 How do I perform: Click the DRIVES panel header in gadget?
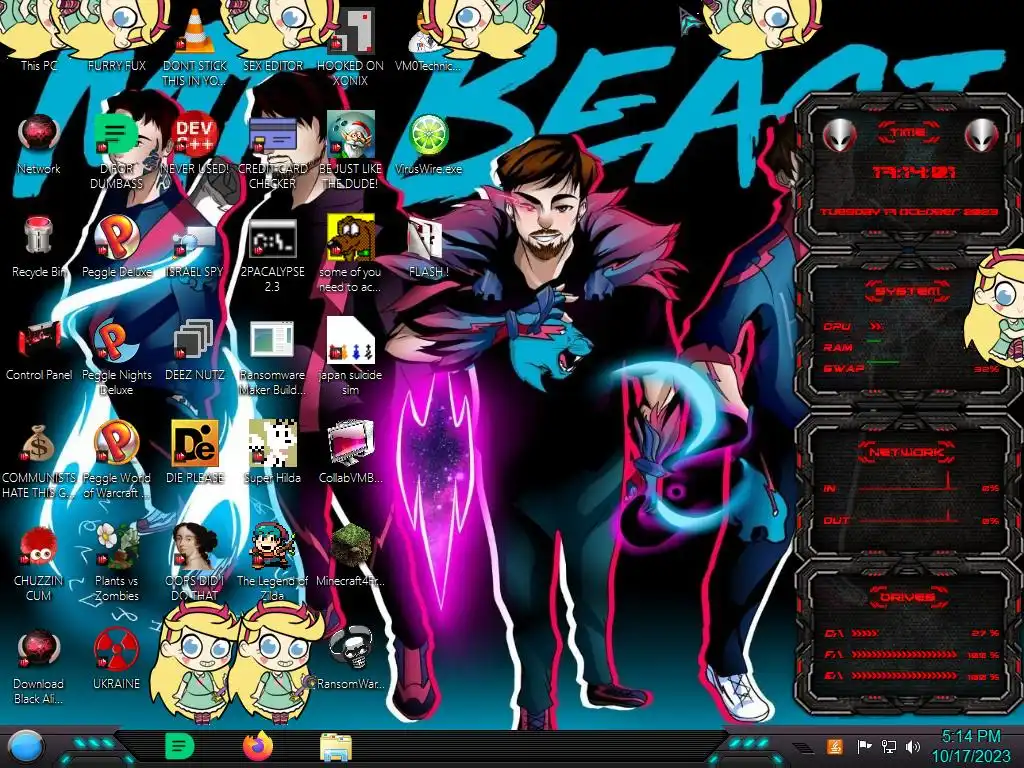click(x=907, y=596)
